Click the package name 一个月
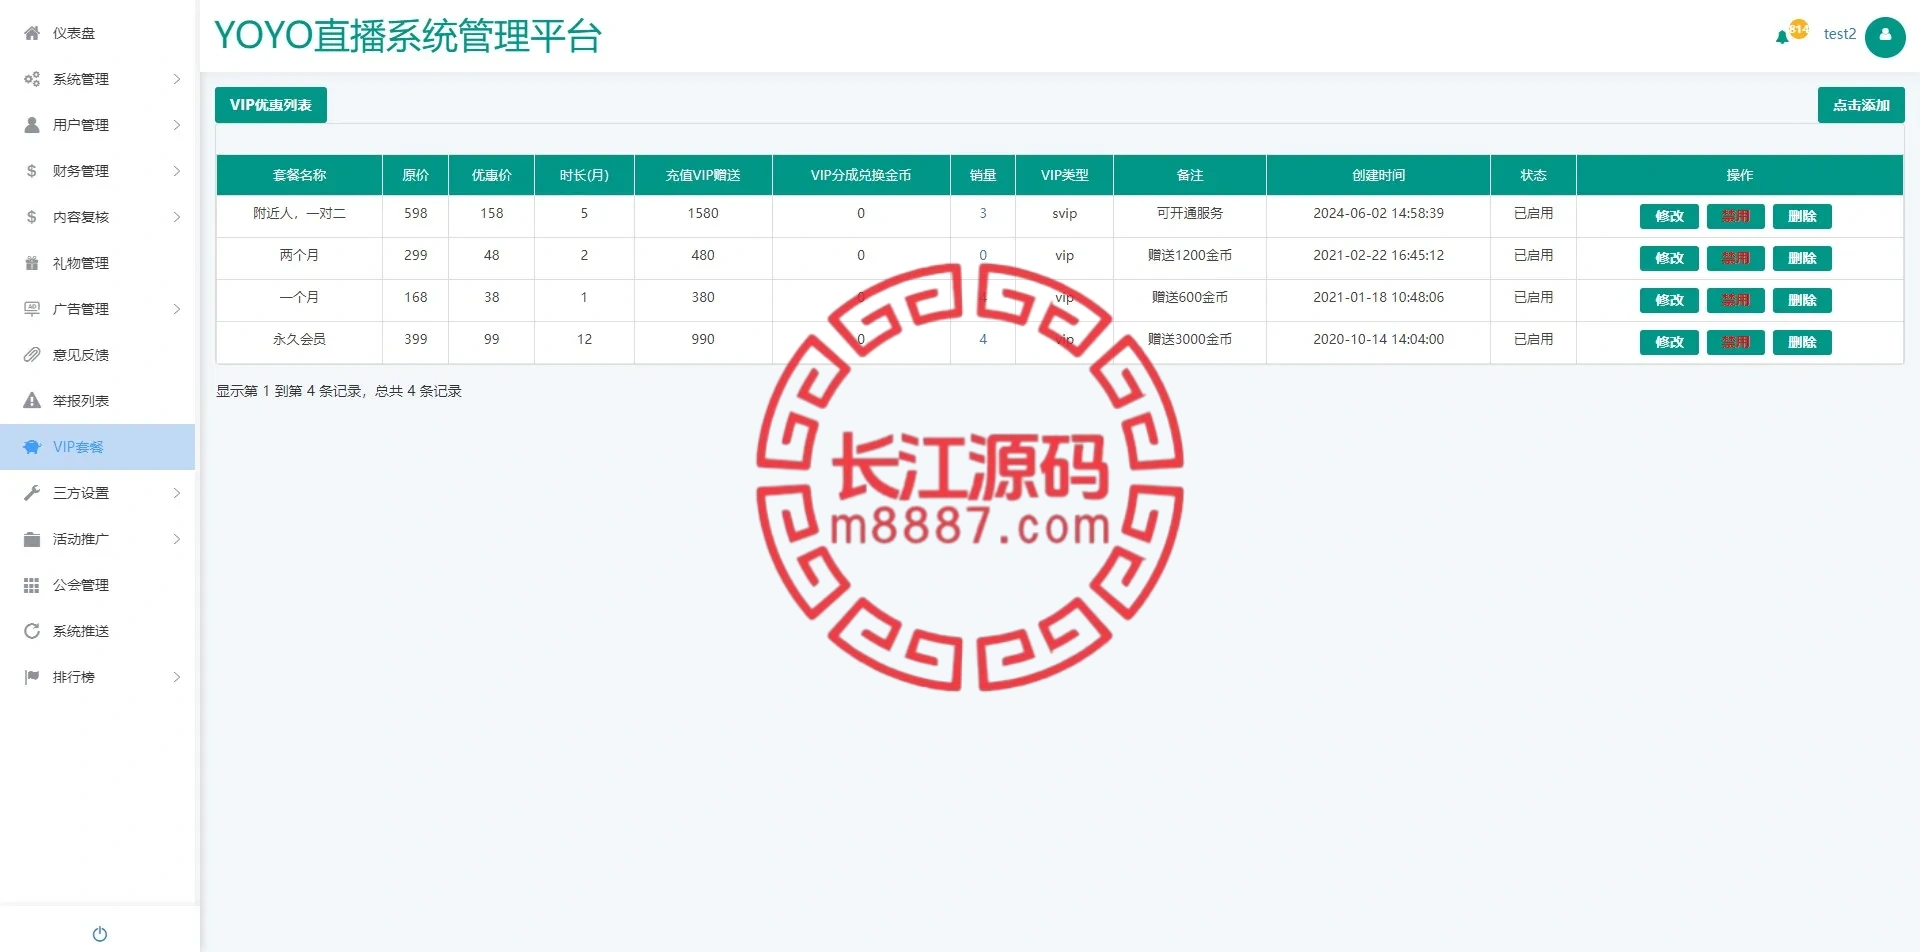The height and width of the screenshot is (952, 1920). point(299,297)
